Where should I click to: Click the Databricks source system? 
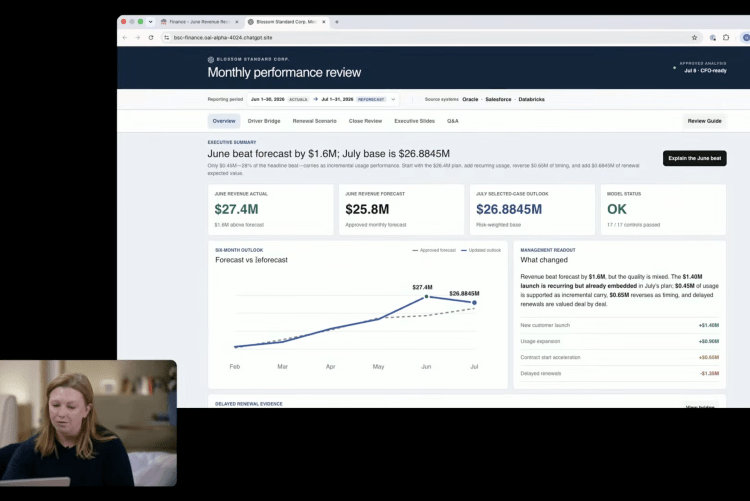point(531,100)
